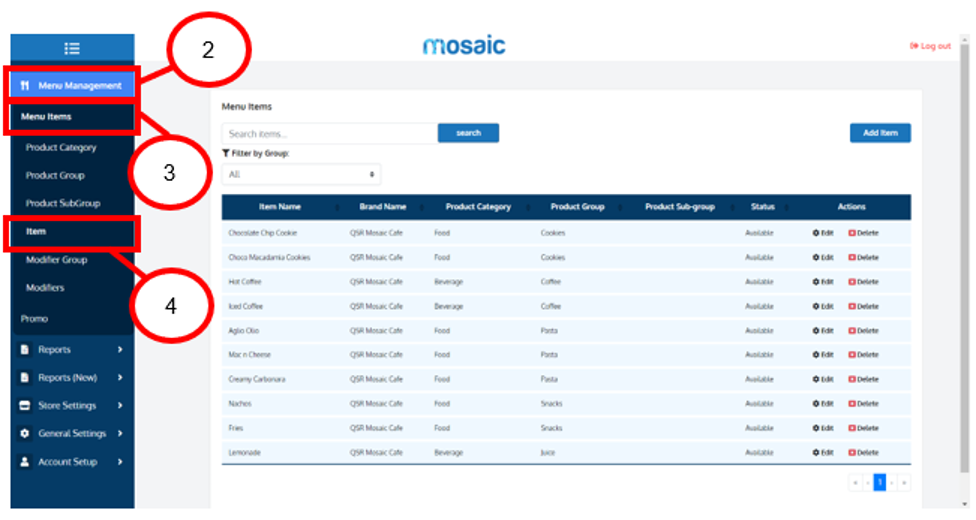Screen dimensions: 976x520
Task: Select the Hot Coffee item name cell
Action: click(x=245, y=282)
